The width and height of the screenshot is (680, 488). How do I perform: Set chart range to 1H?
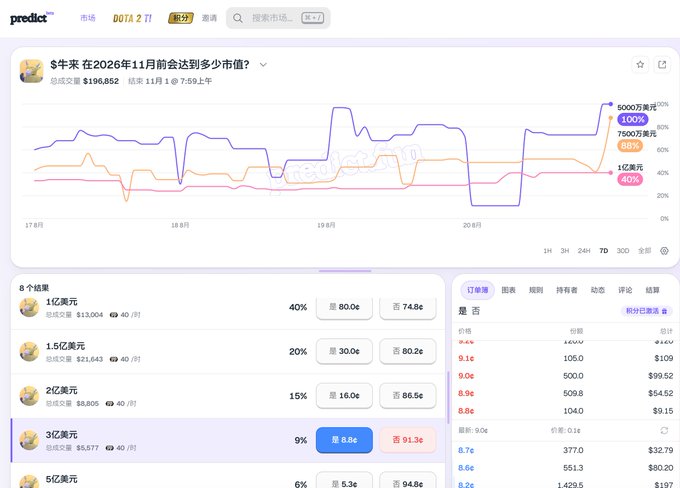548,251
